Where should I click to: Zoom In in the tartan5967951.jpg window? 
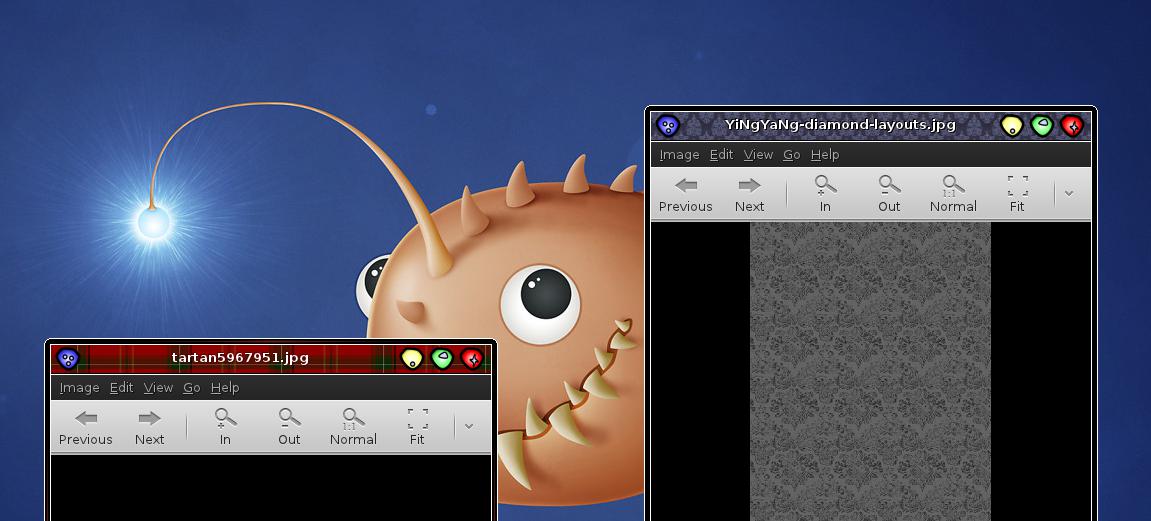pyautogui.click(x=225, y=427)
